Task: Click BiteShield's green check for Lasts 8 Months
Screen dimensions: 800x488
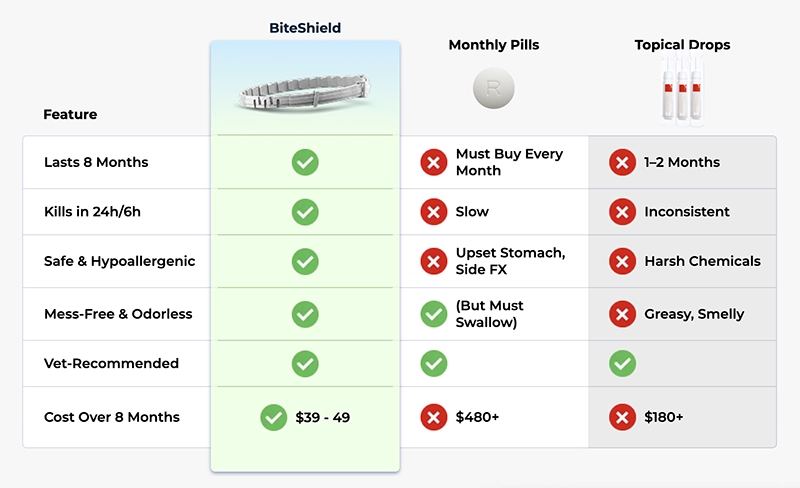Action: point(305,162)
